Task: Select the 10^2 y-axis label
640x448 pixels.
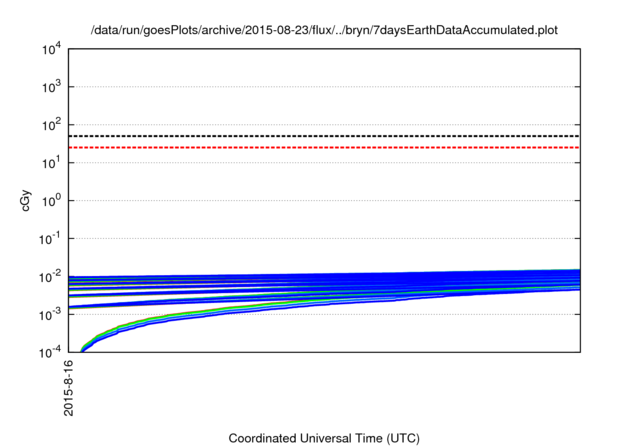Action: [x=52, y=125]
